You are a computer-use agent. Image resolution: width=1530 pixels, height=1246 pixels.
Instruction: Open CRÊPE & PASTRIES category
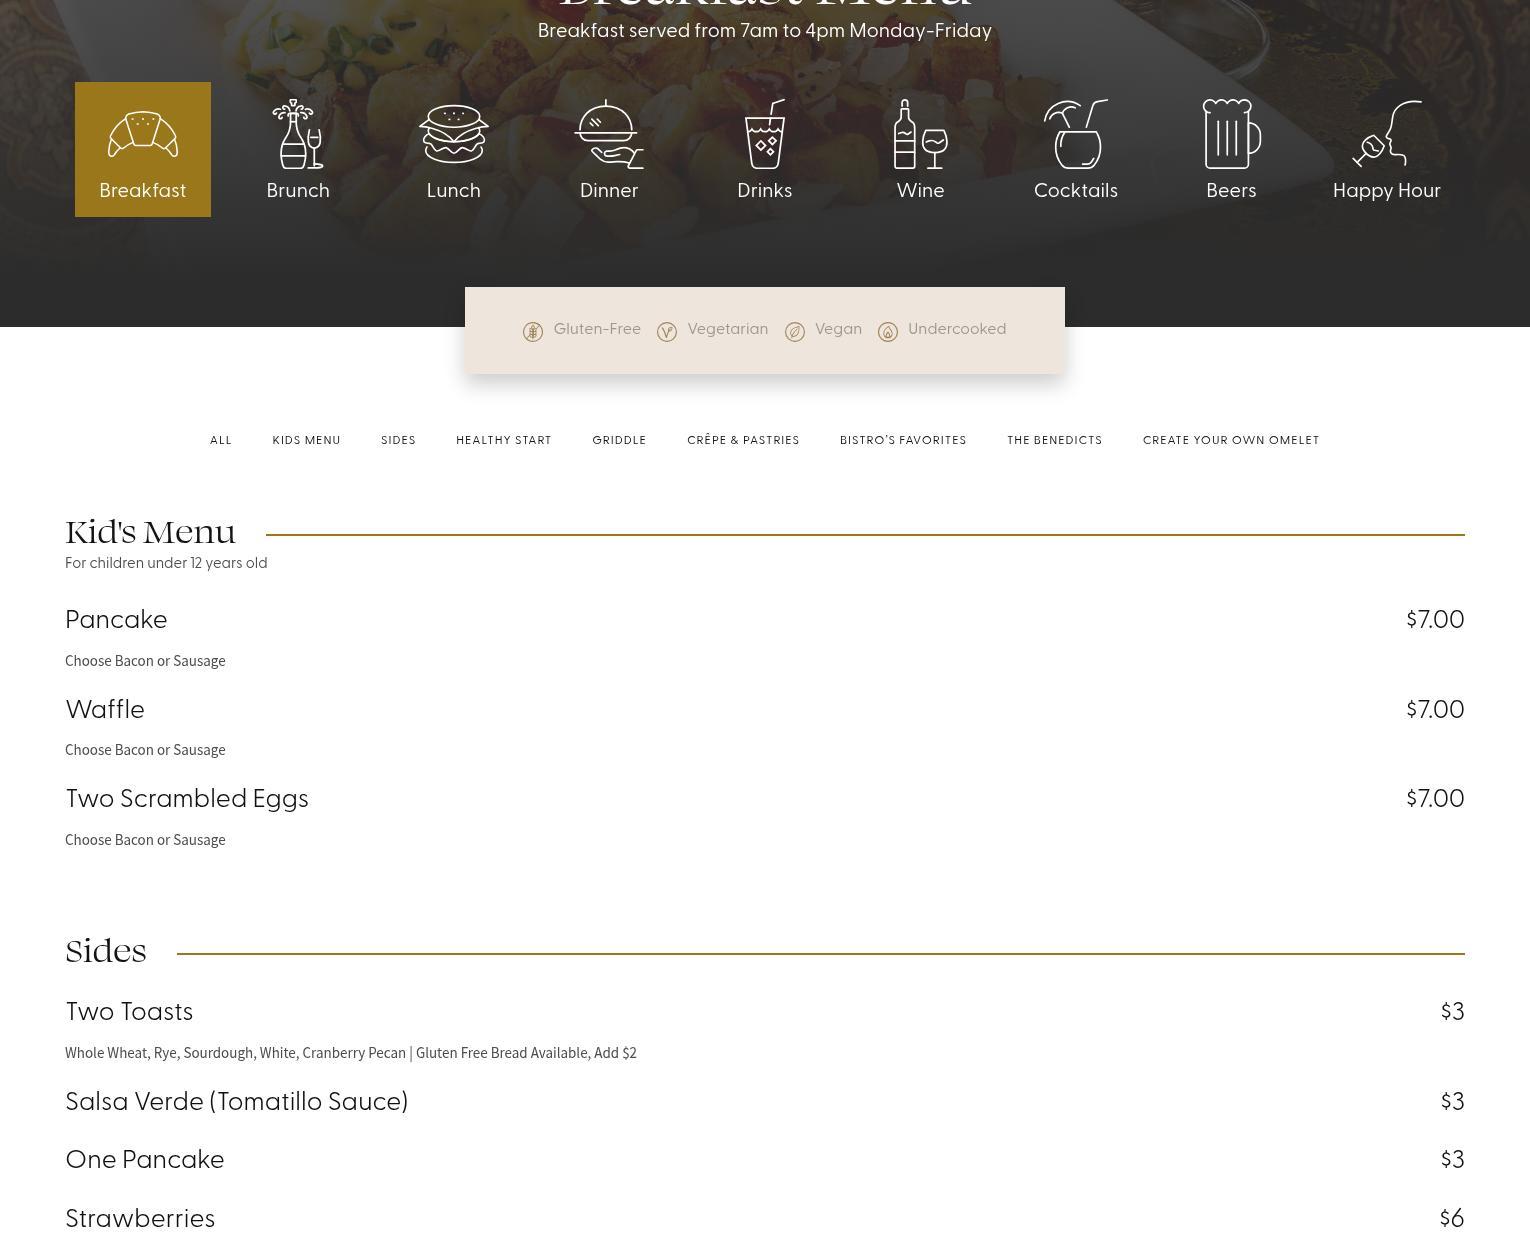click(743, 440)
